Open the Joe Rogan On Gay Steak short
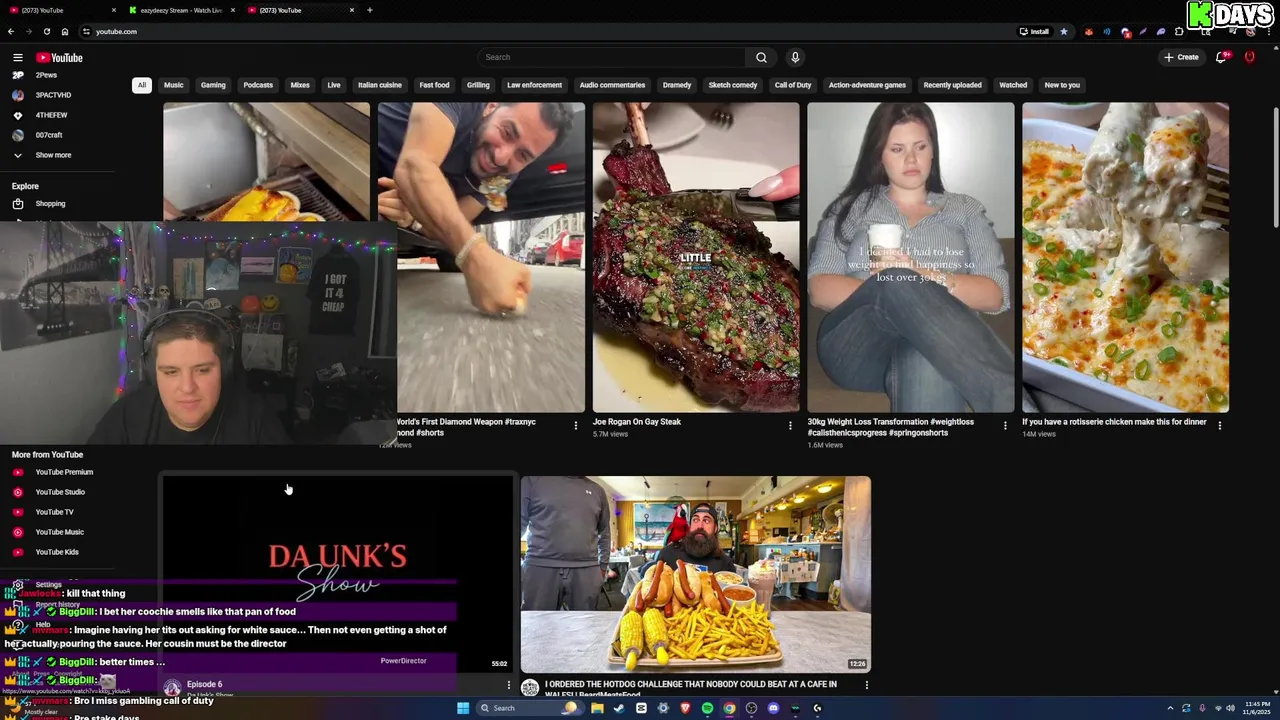The image size is (1280, 720). click(x=696, y=257)
